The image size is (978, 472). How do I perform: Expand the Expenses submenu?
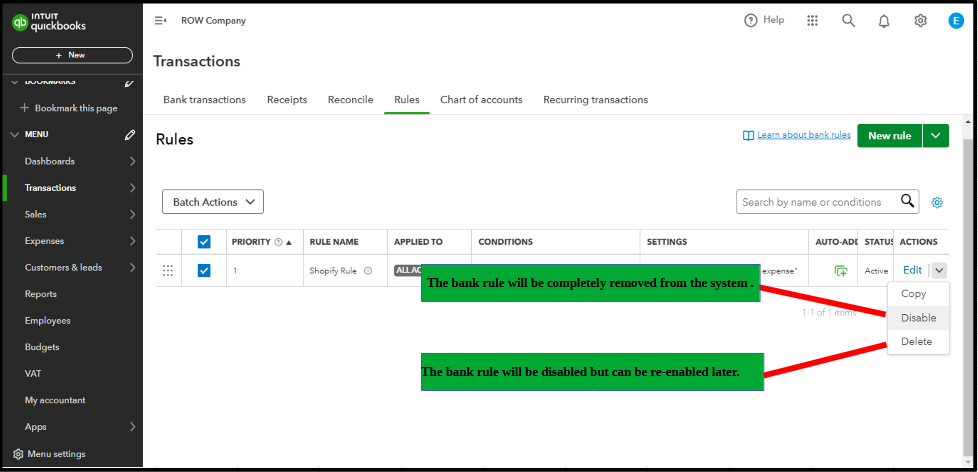pos(132,241)
